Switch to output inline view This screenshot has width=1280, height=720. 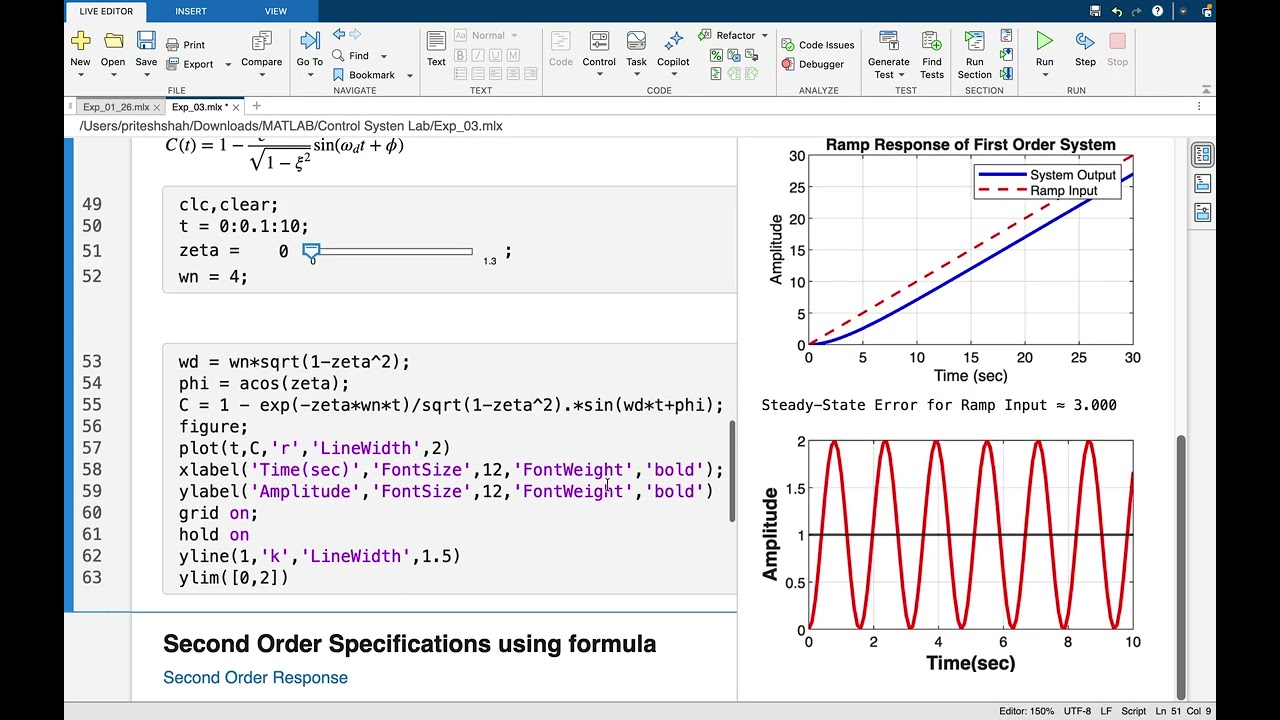coord(1202,184)
